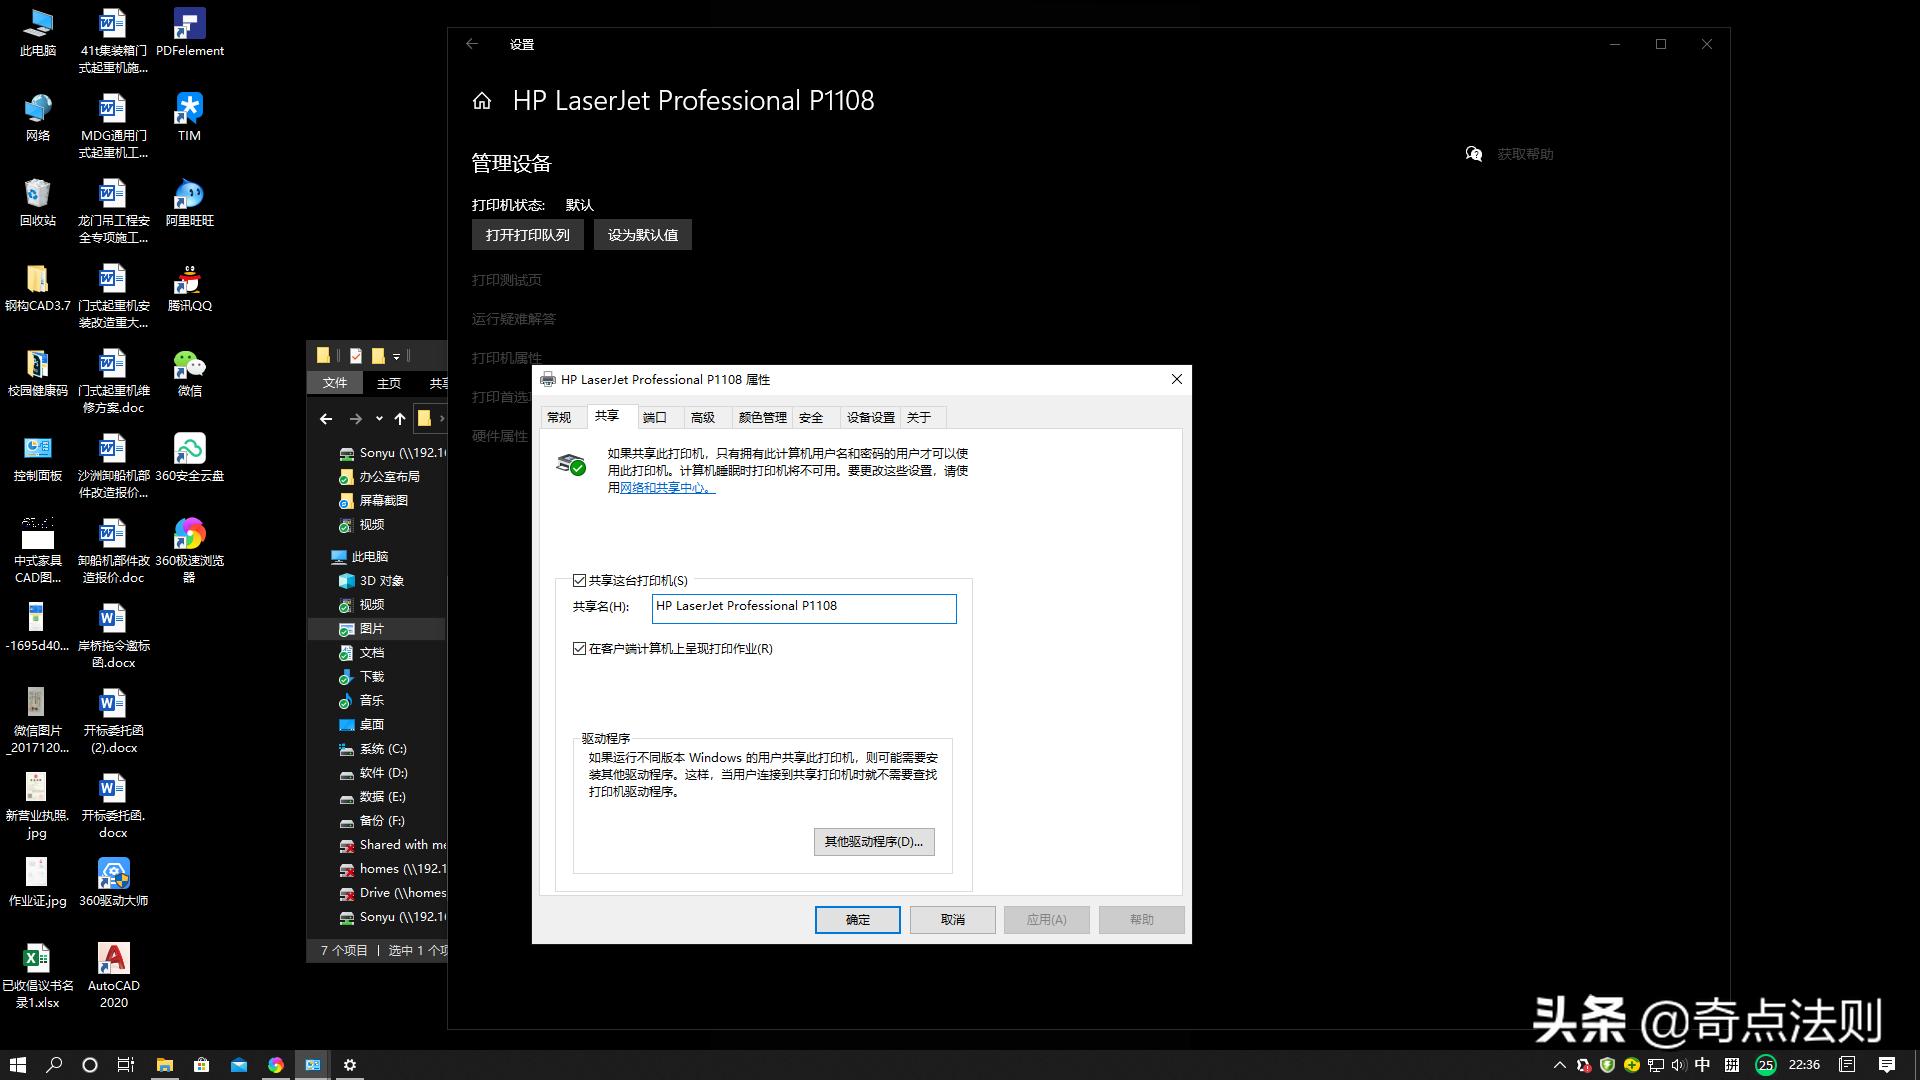Open Task View on the taskbar

tap(126, 1065)
